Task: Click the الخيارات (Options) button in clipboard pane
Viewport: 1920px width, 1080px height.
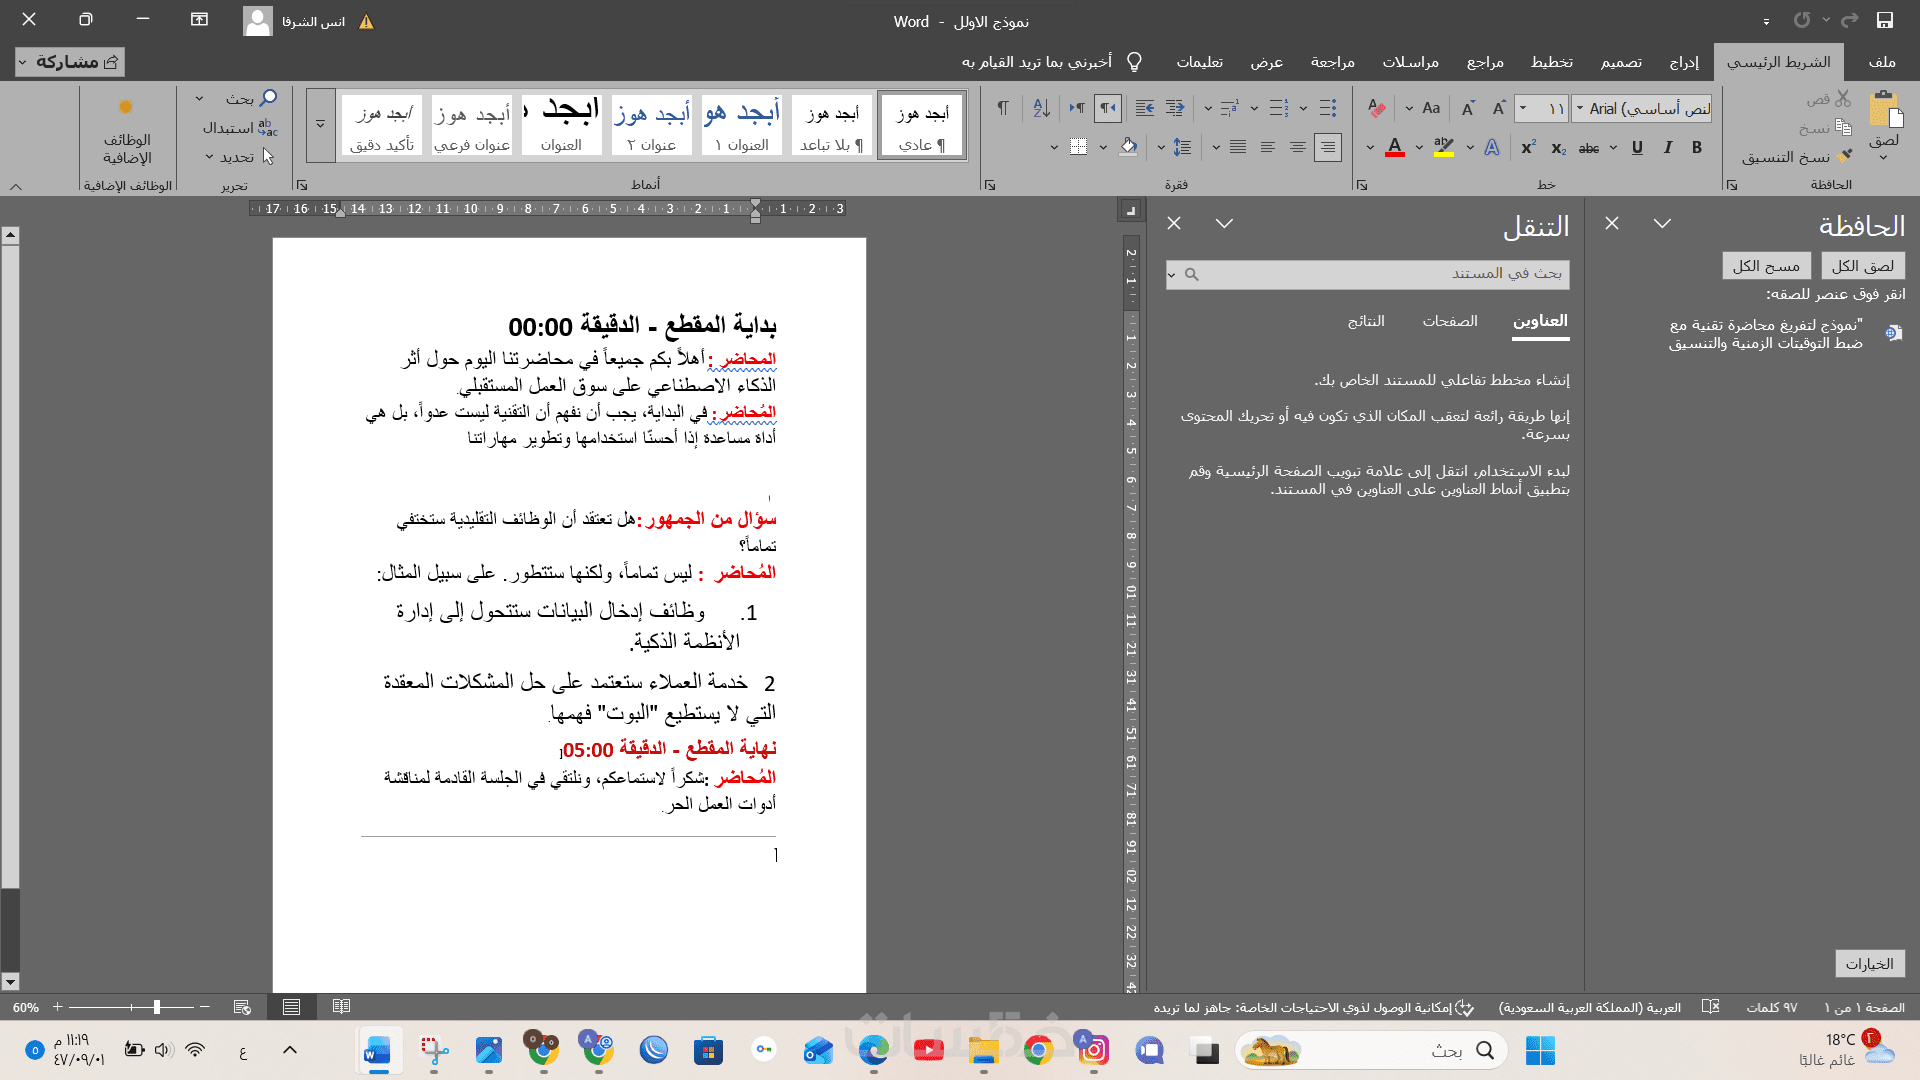Action: click(x=1869, y=964)
